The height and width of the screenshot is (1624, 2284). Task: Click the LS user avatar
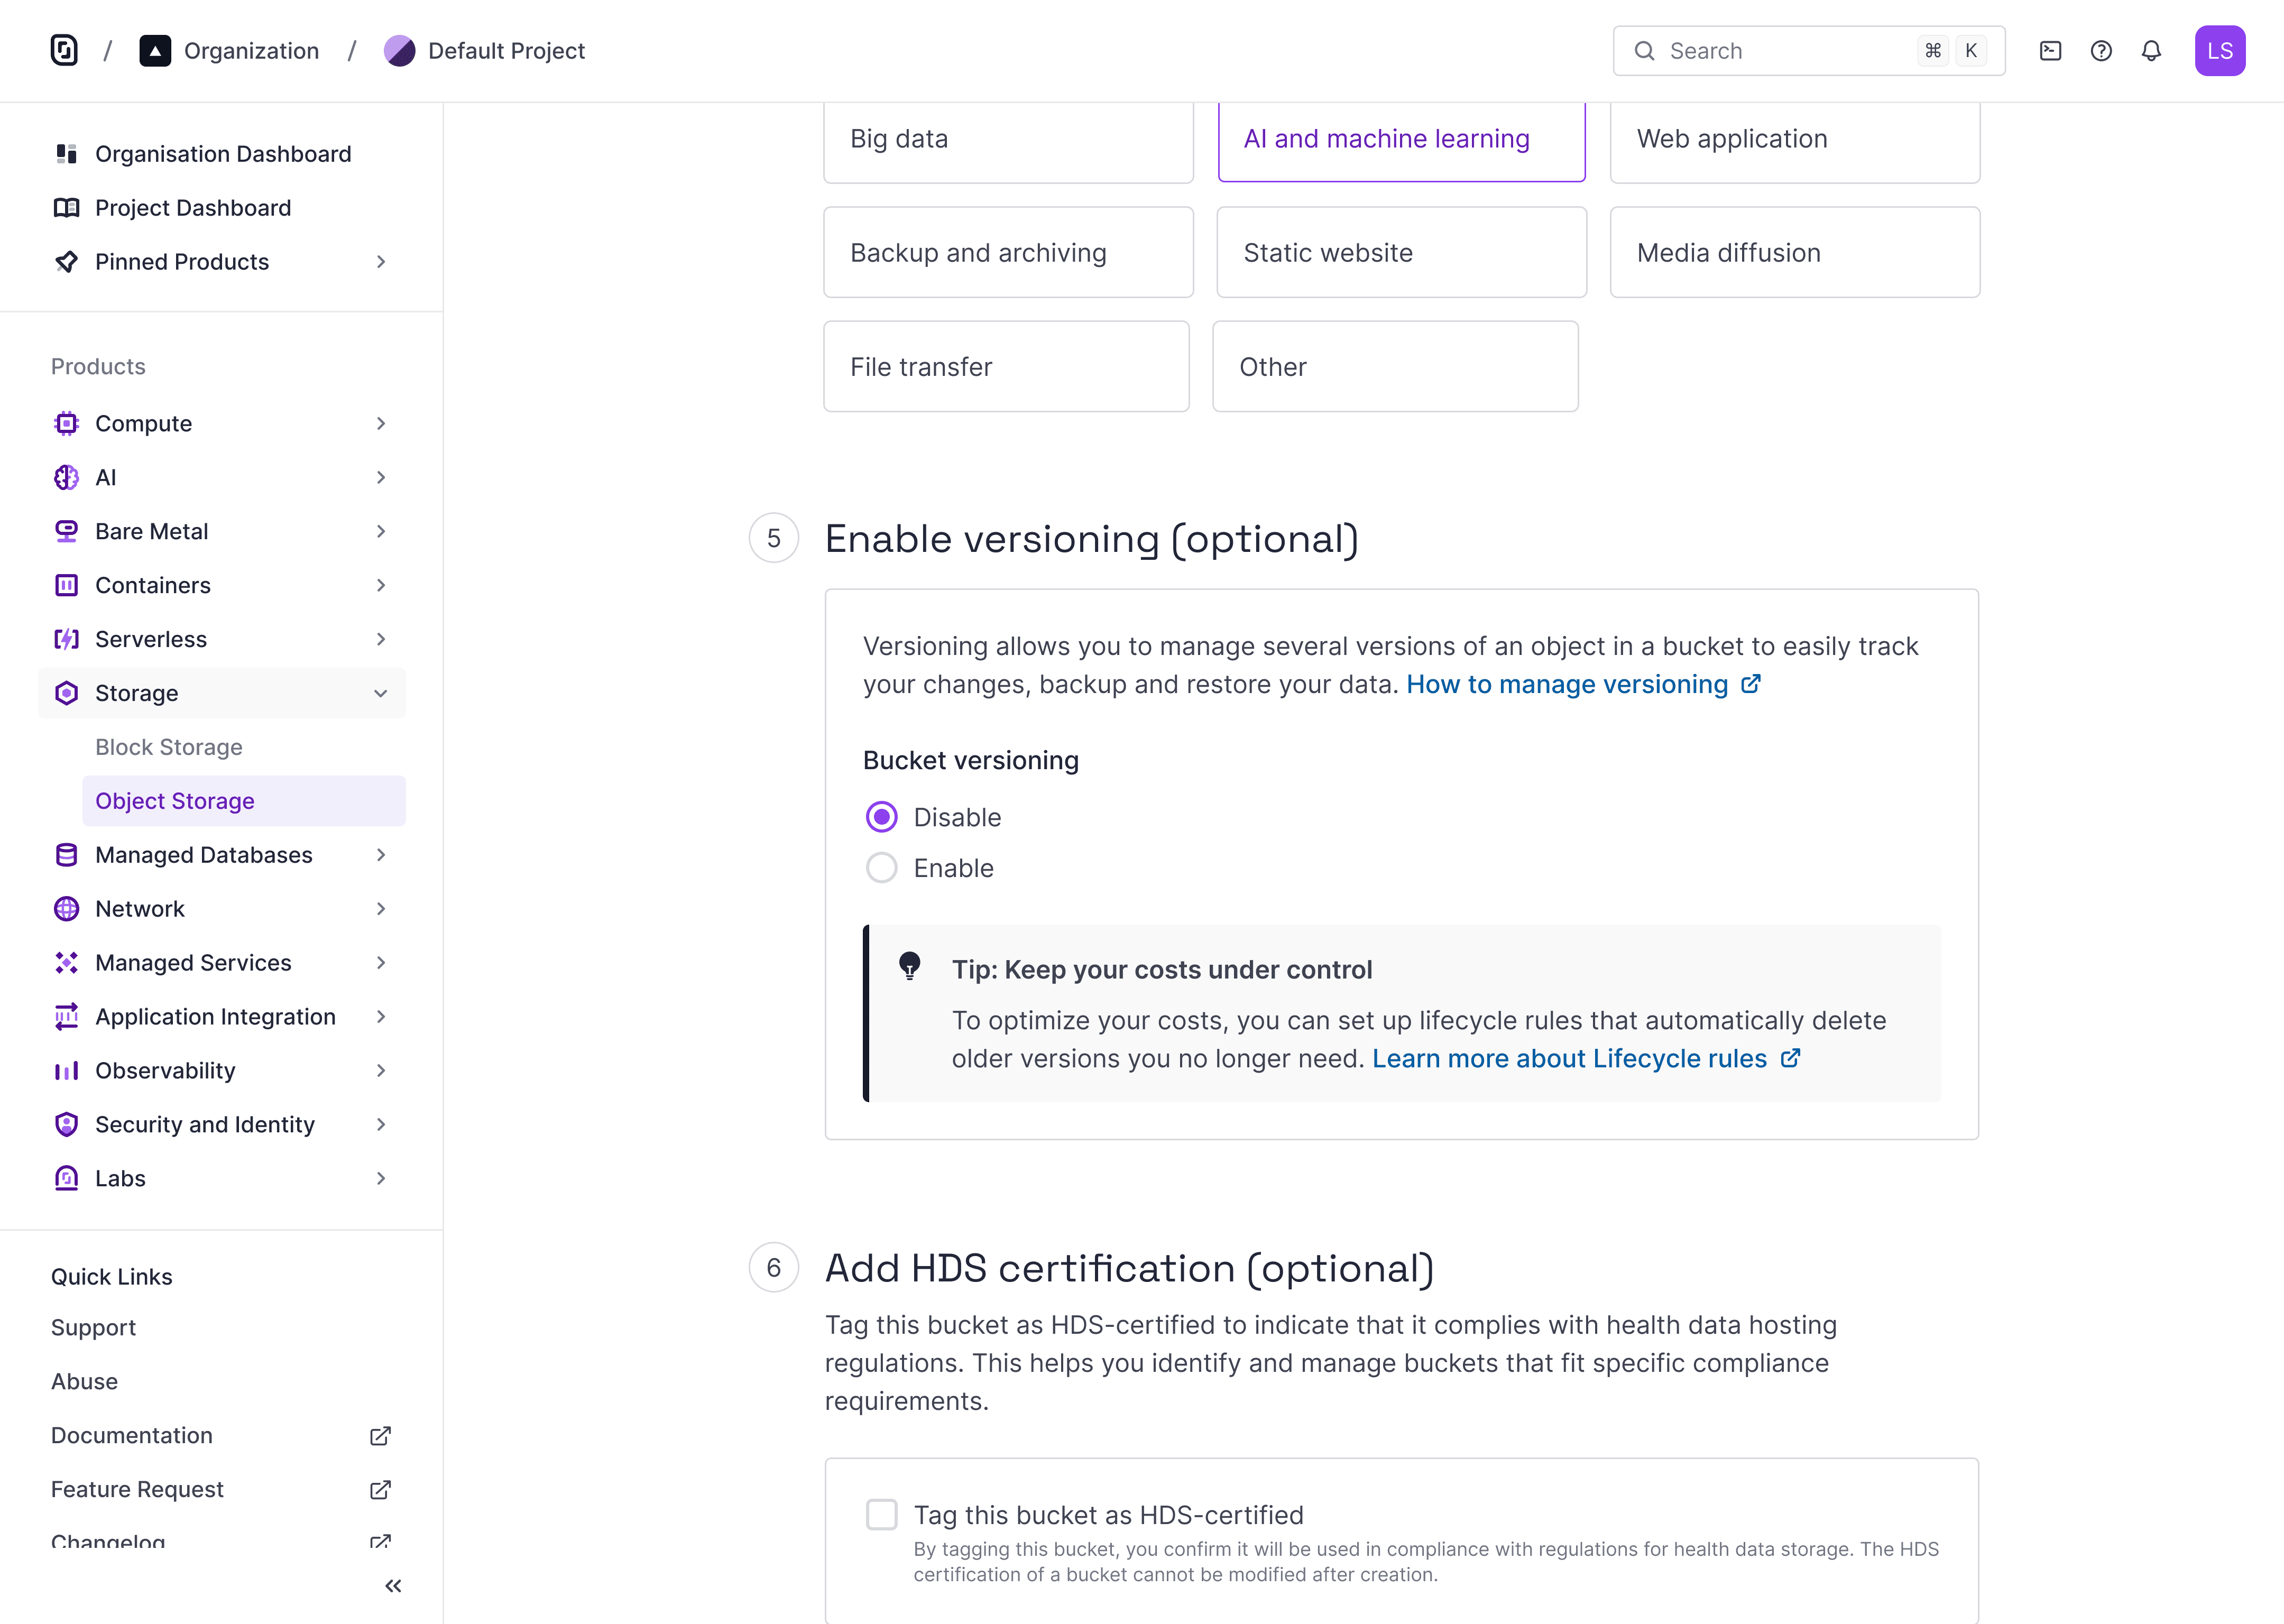(2219, 51)
